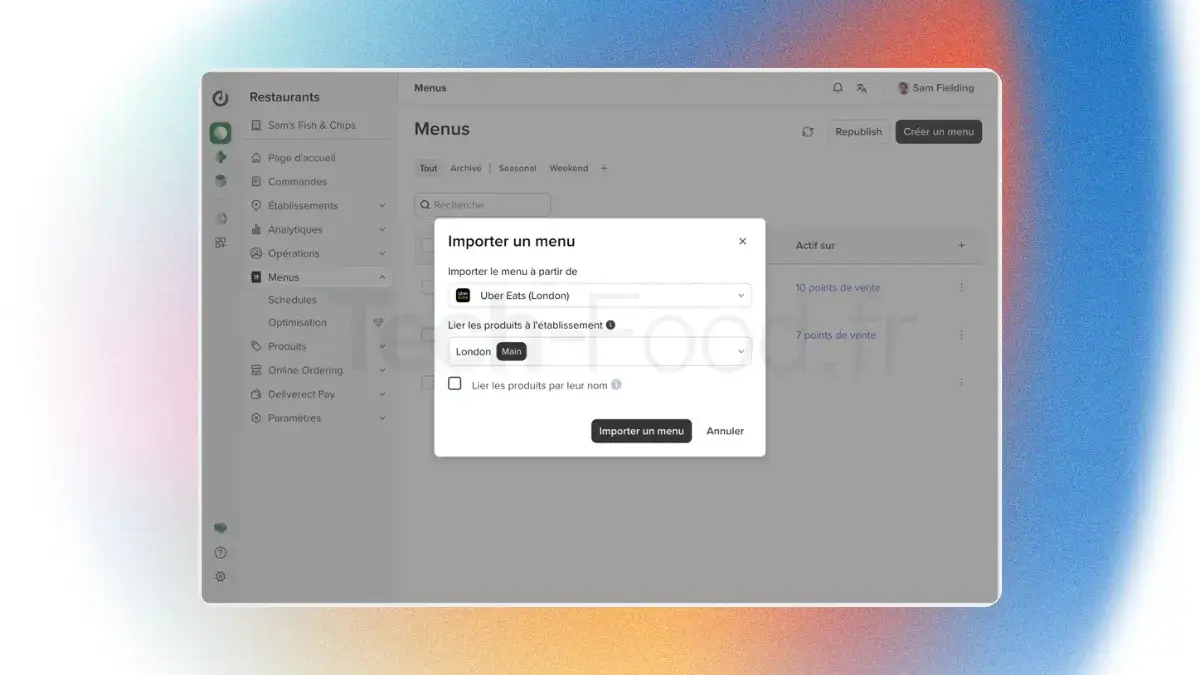This screenshot has height=675, width=1200.
Task: Switch to the Weekend tab
Action: click(x=568, y=168)
